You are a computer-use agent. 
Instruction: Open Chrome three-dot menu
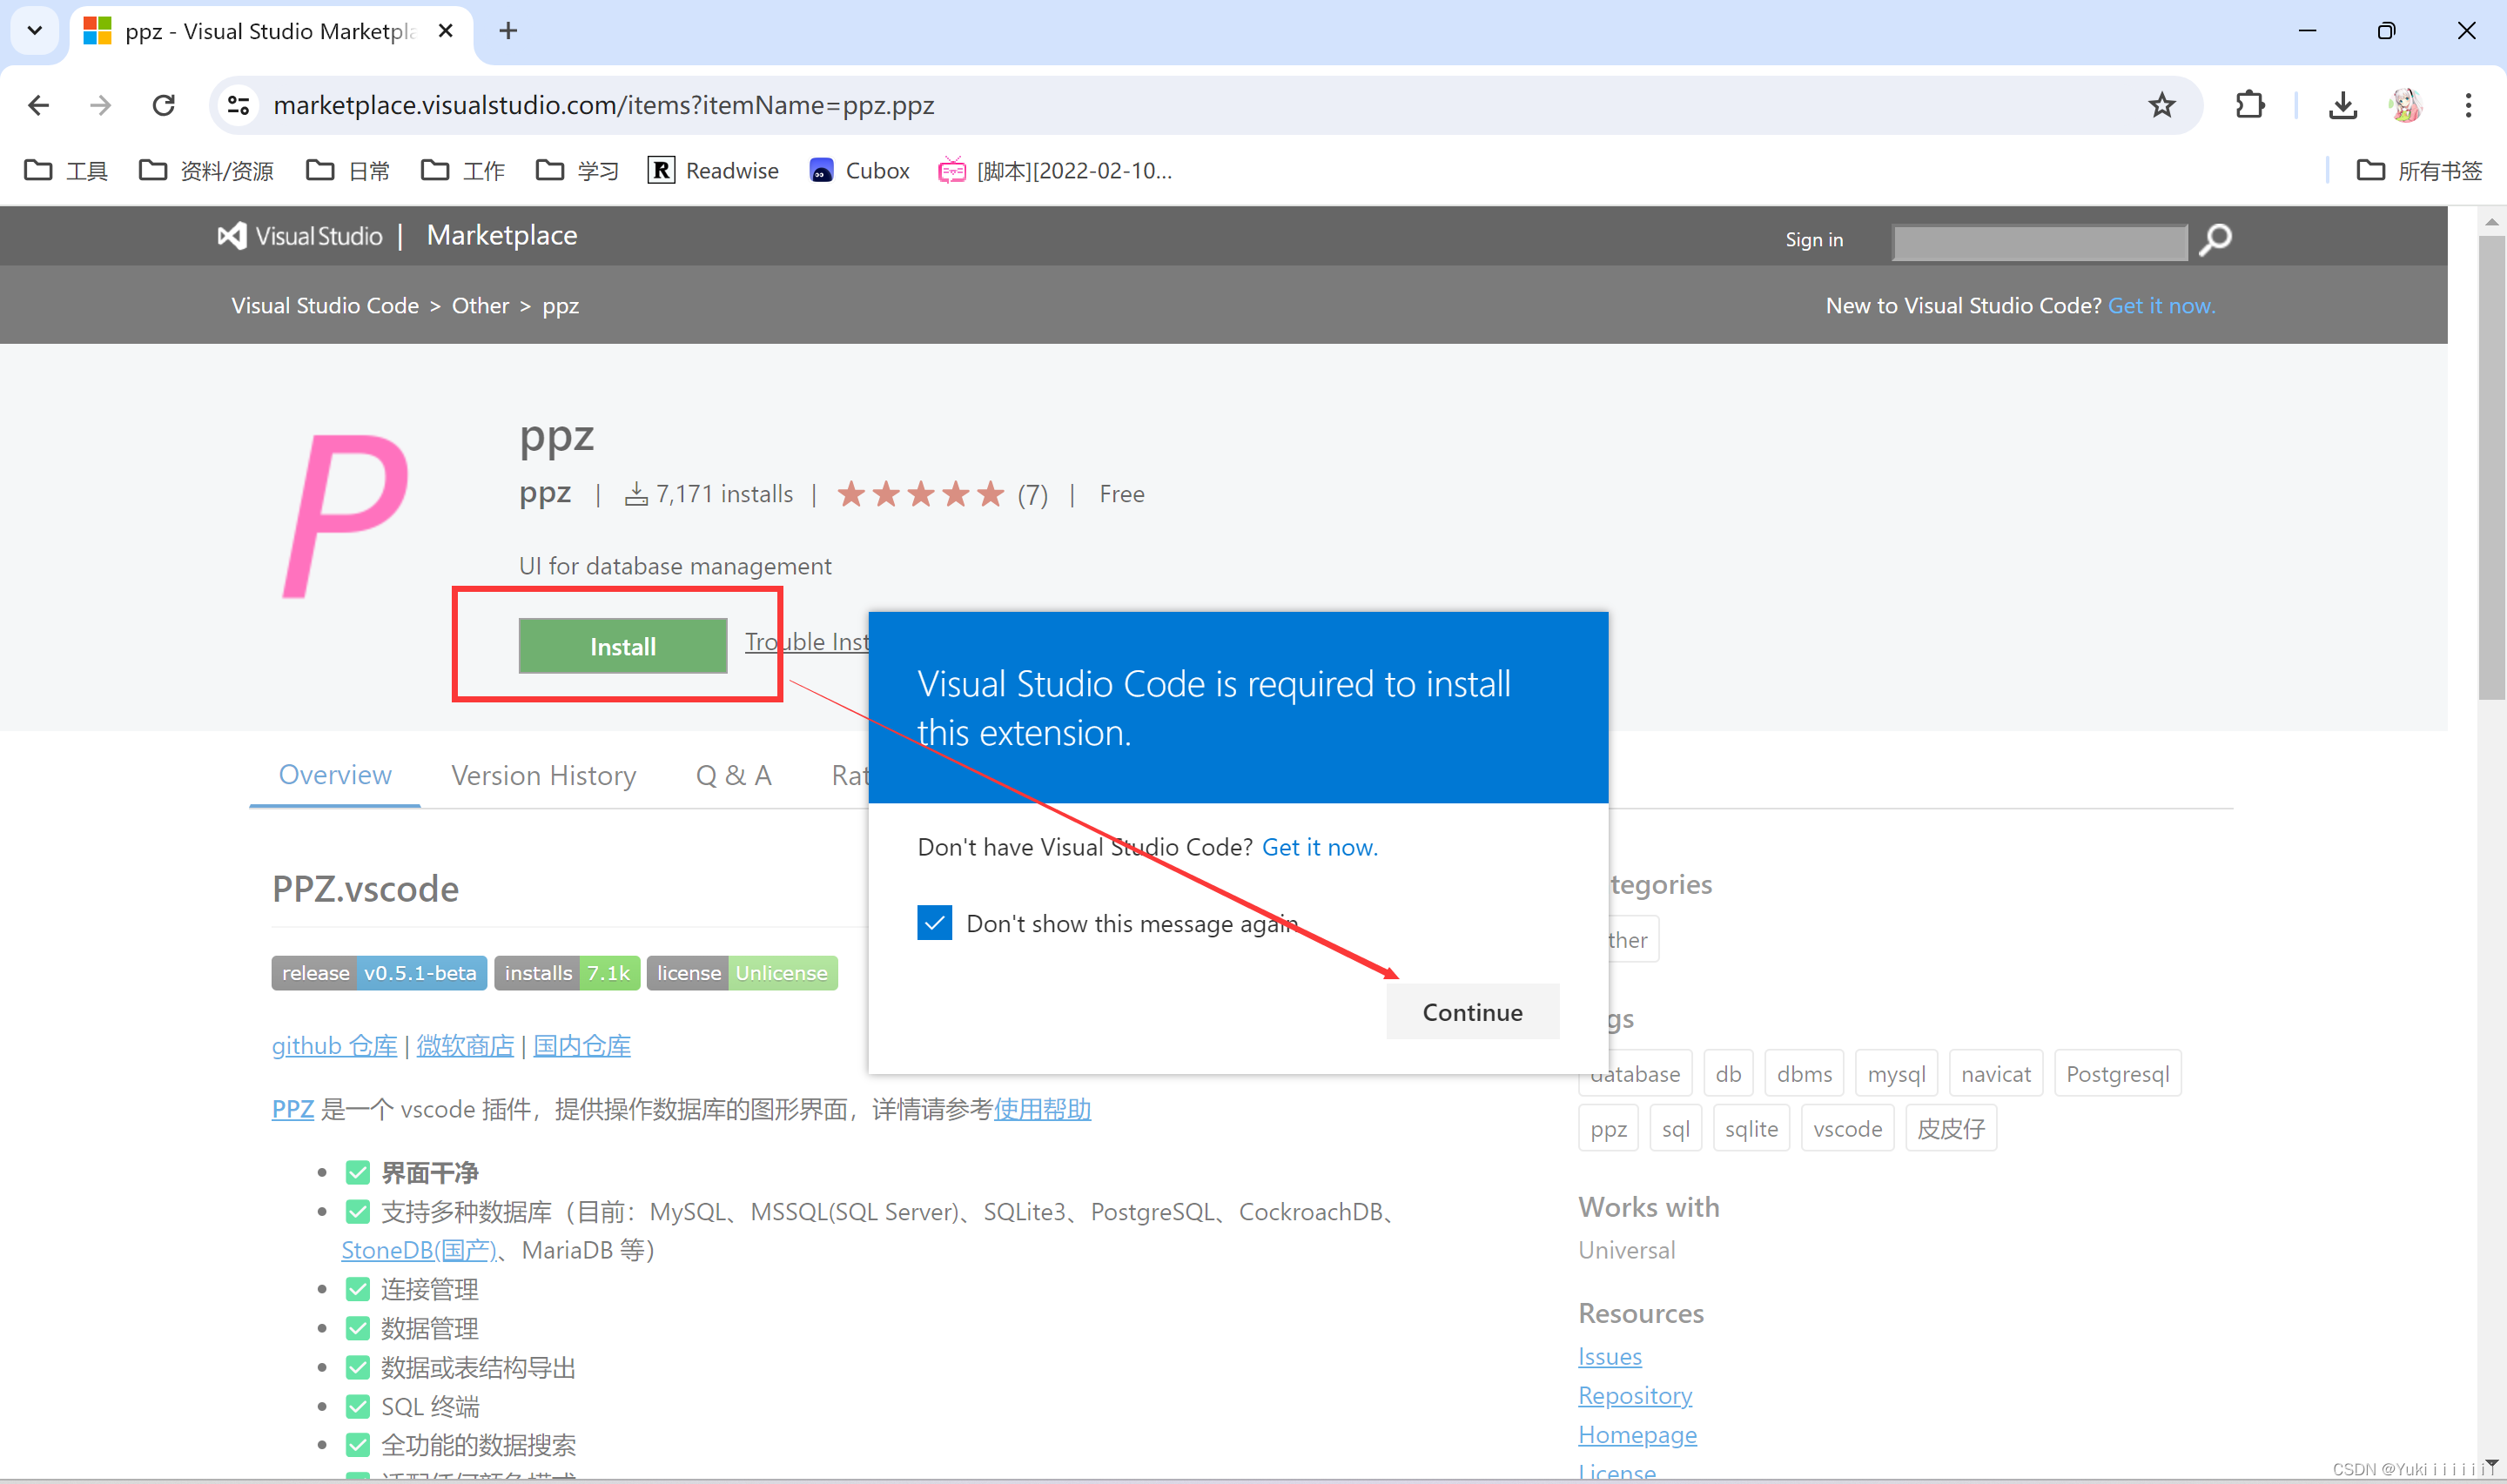coord(2468,105)
